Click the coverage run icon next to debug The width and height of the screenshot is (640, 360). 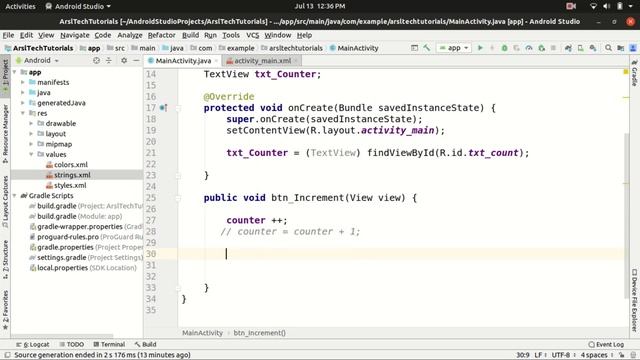(x=516, y=48)
